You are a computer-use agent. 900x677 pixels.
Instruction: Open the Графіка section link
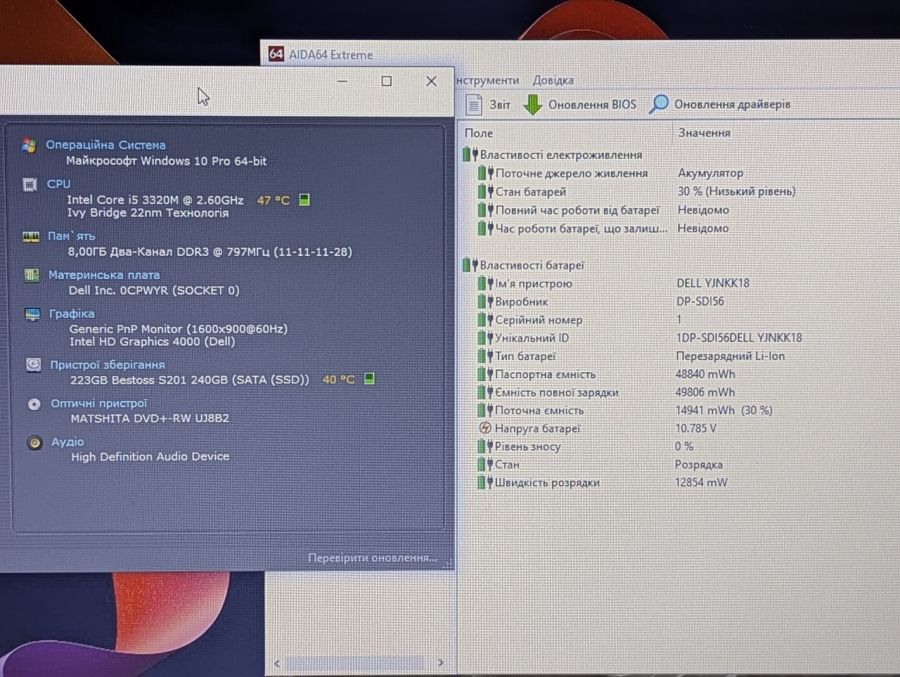(72, 314)
